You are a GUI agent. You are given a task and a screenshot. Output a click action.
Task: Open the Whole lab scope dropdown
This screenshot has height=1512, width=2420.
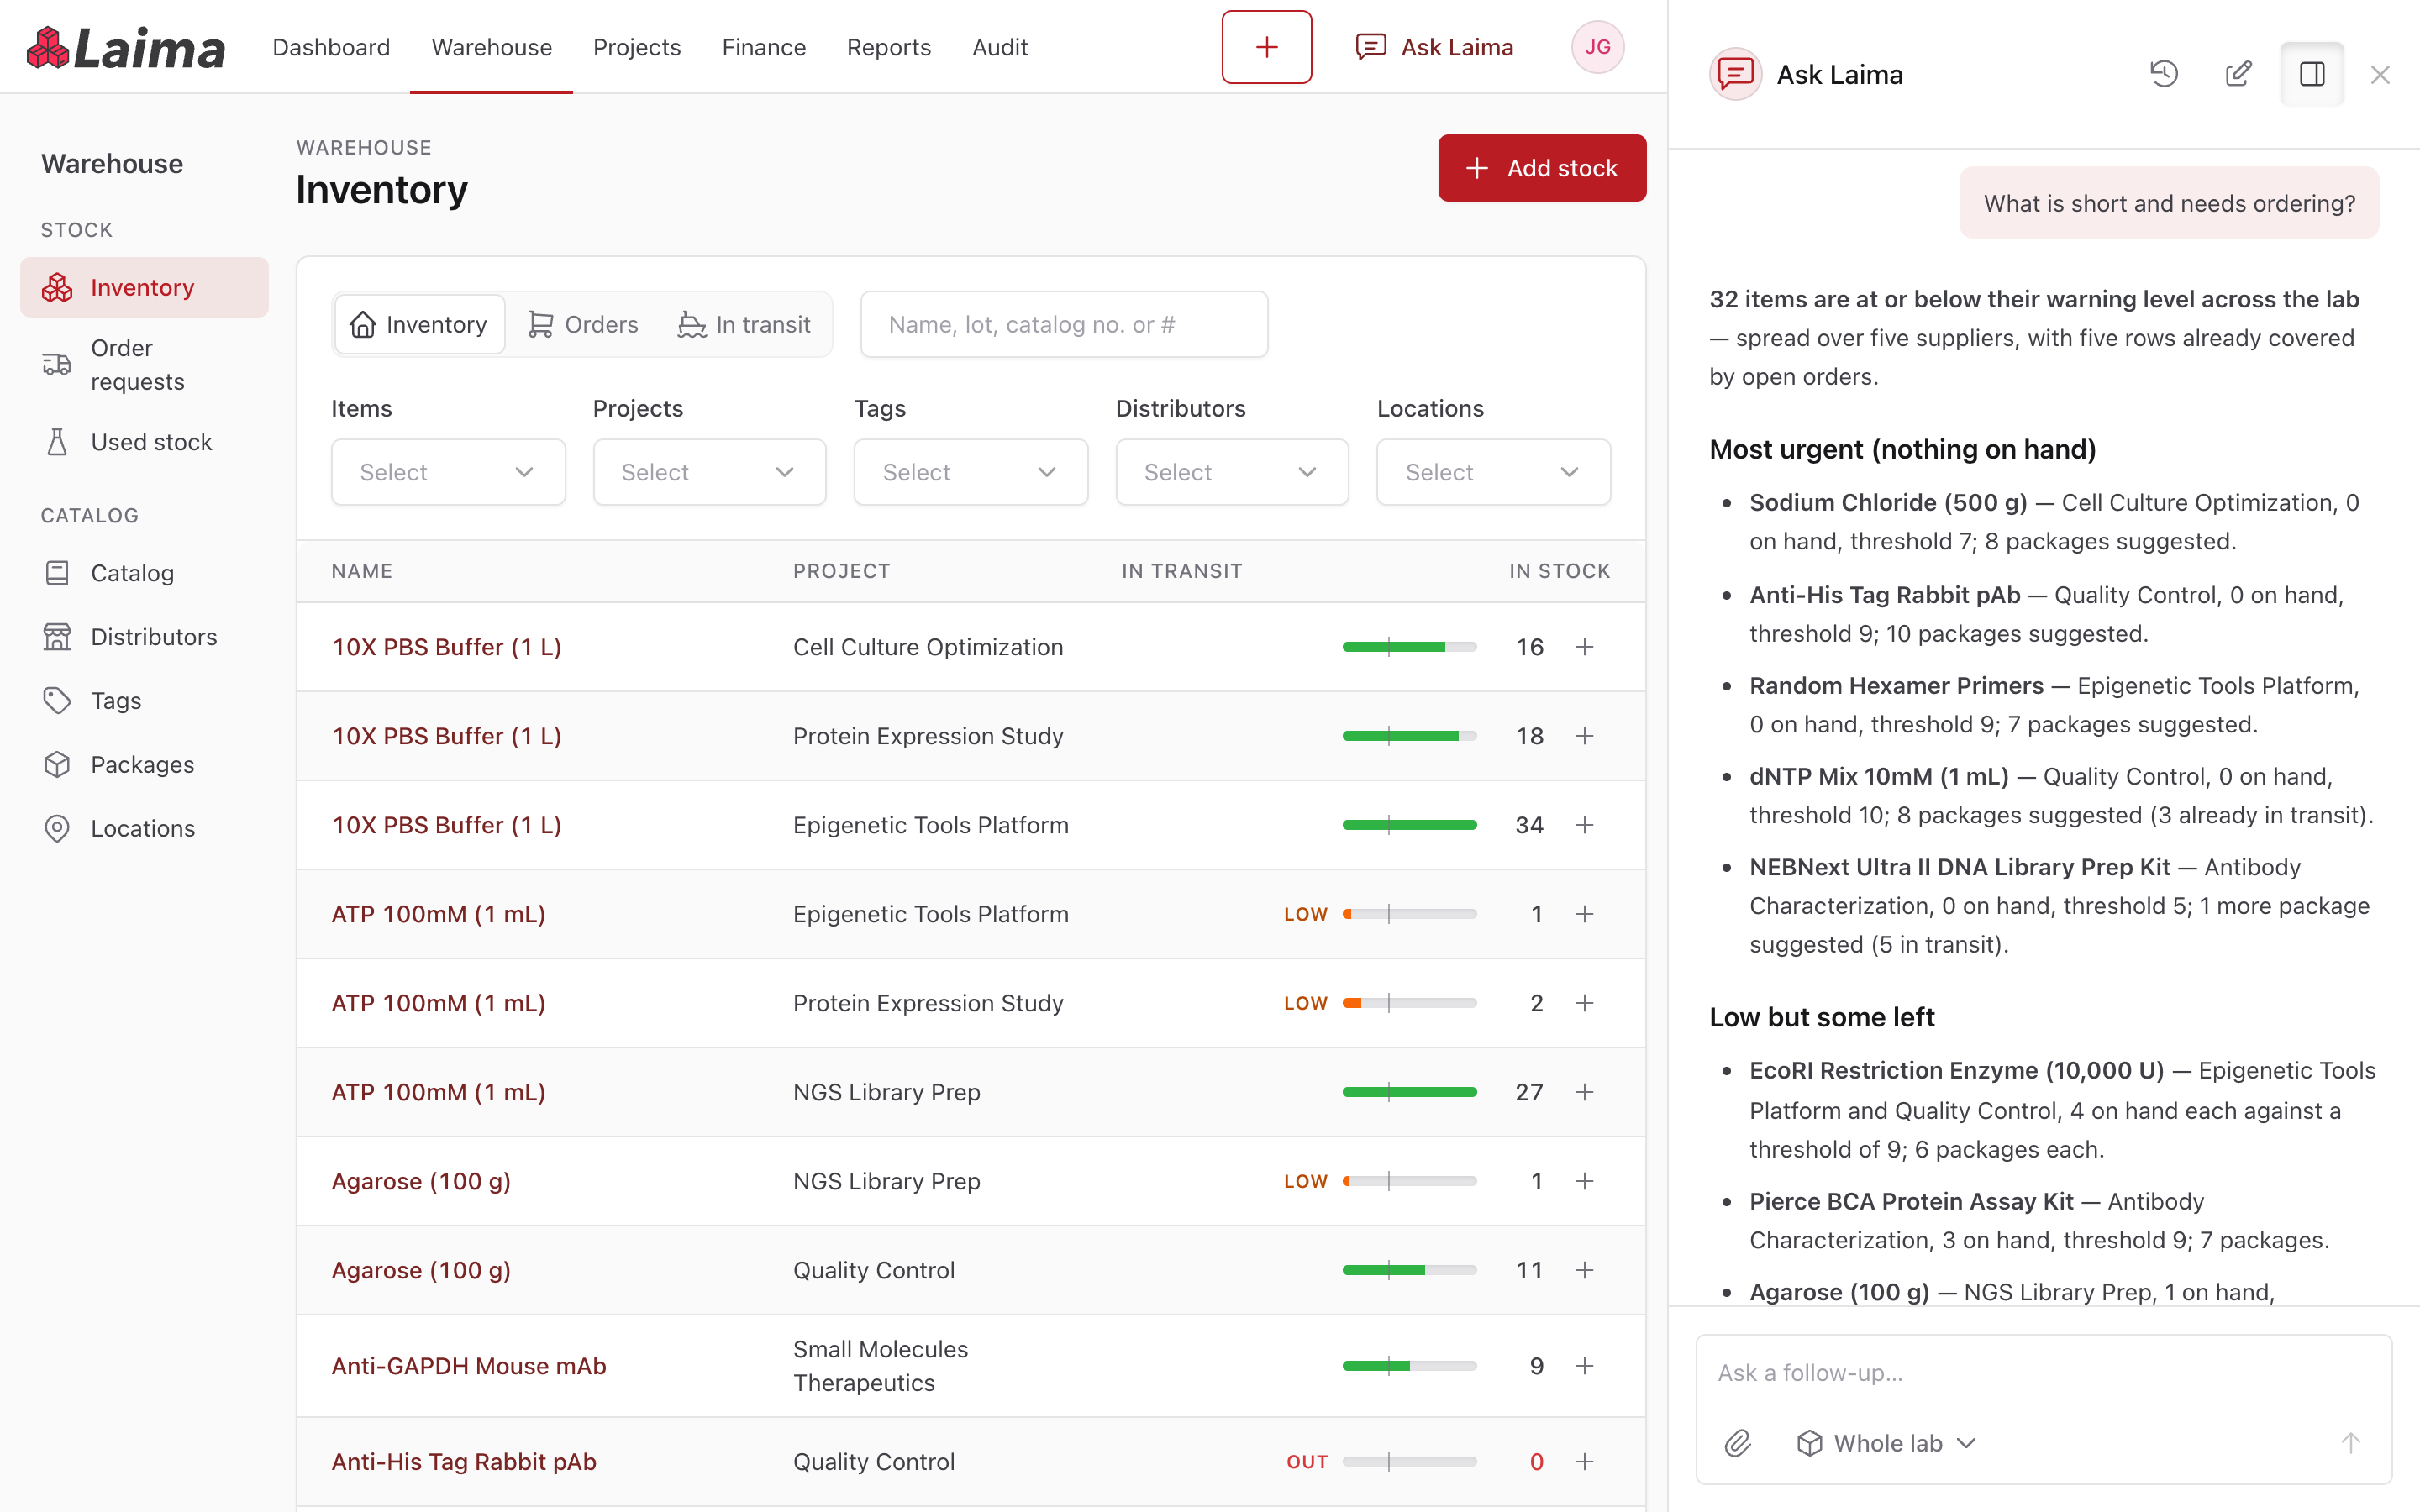click(x=1886, y=1443)
